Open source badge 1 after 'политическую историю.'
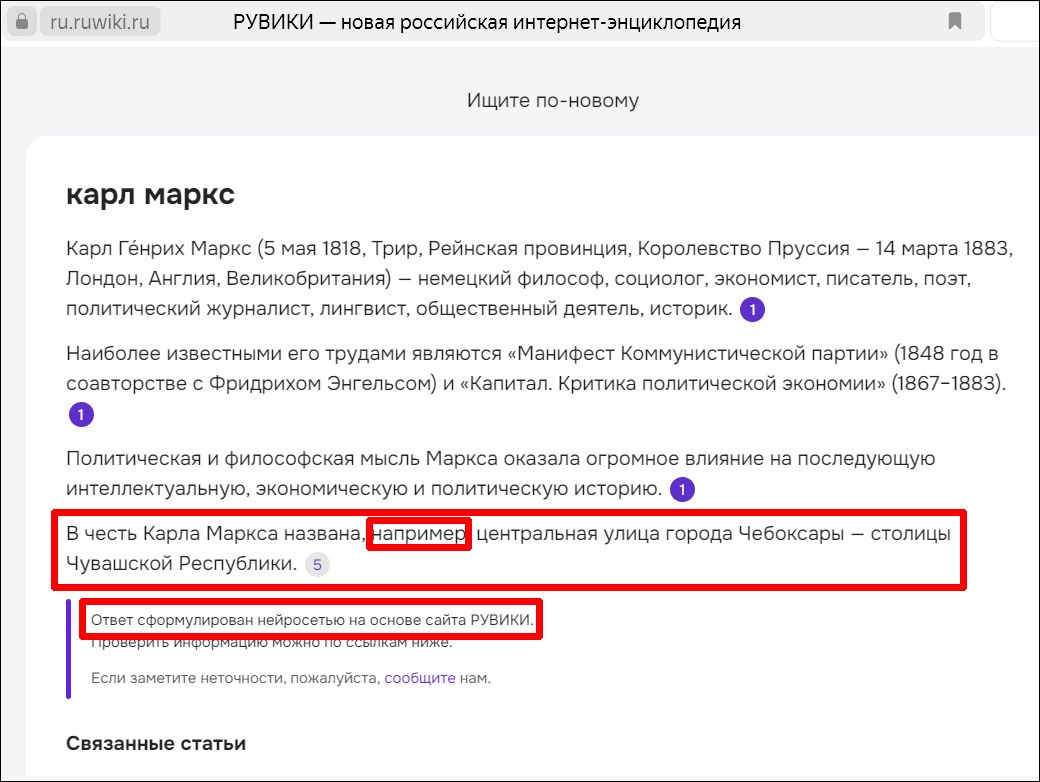 [682, 490]
